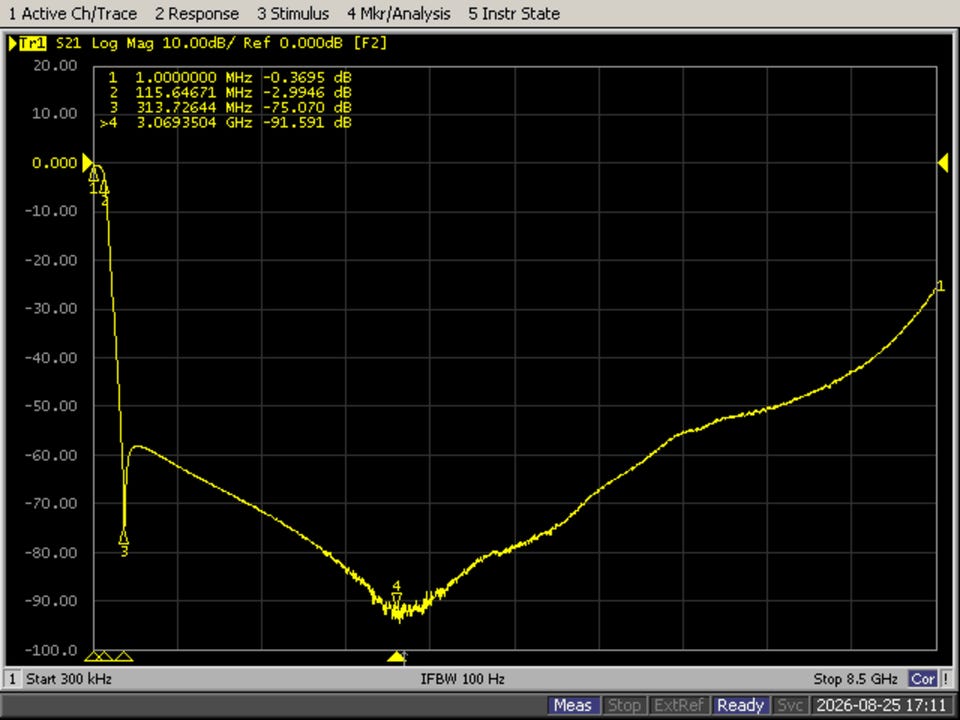
Task: Click the date and time 2026-08-25 17:11
Action: point(881,705)
